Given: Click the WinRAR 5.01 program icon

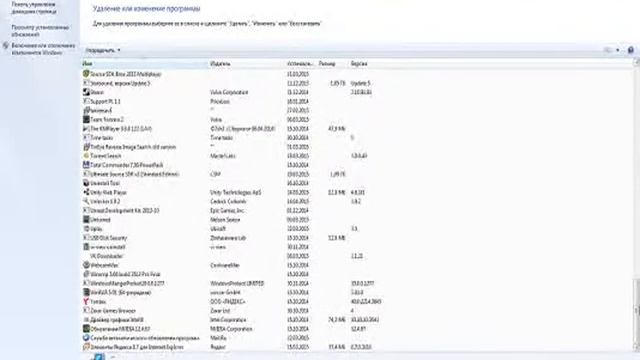Looking at the screenshot, I should click(86, 292).
